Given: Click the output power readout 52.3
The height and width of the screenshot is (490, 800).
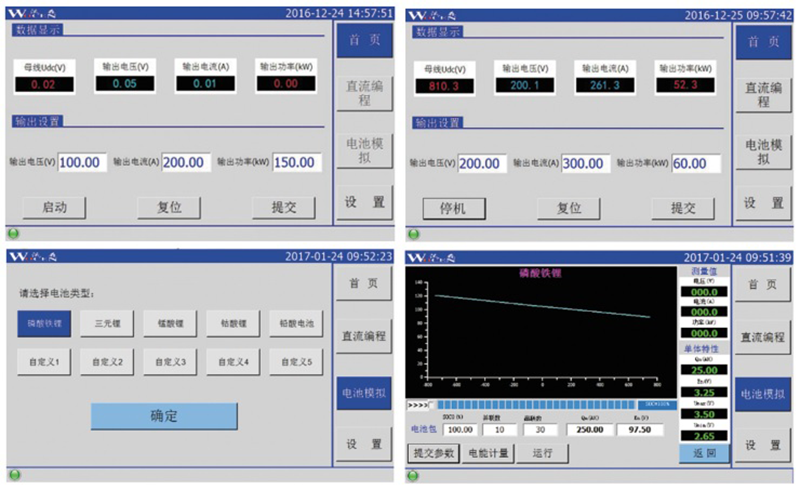Looking at the screenshot, I should click(685, 85).
